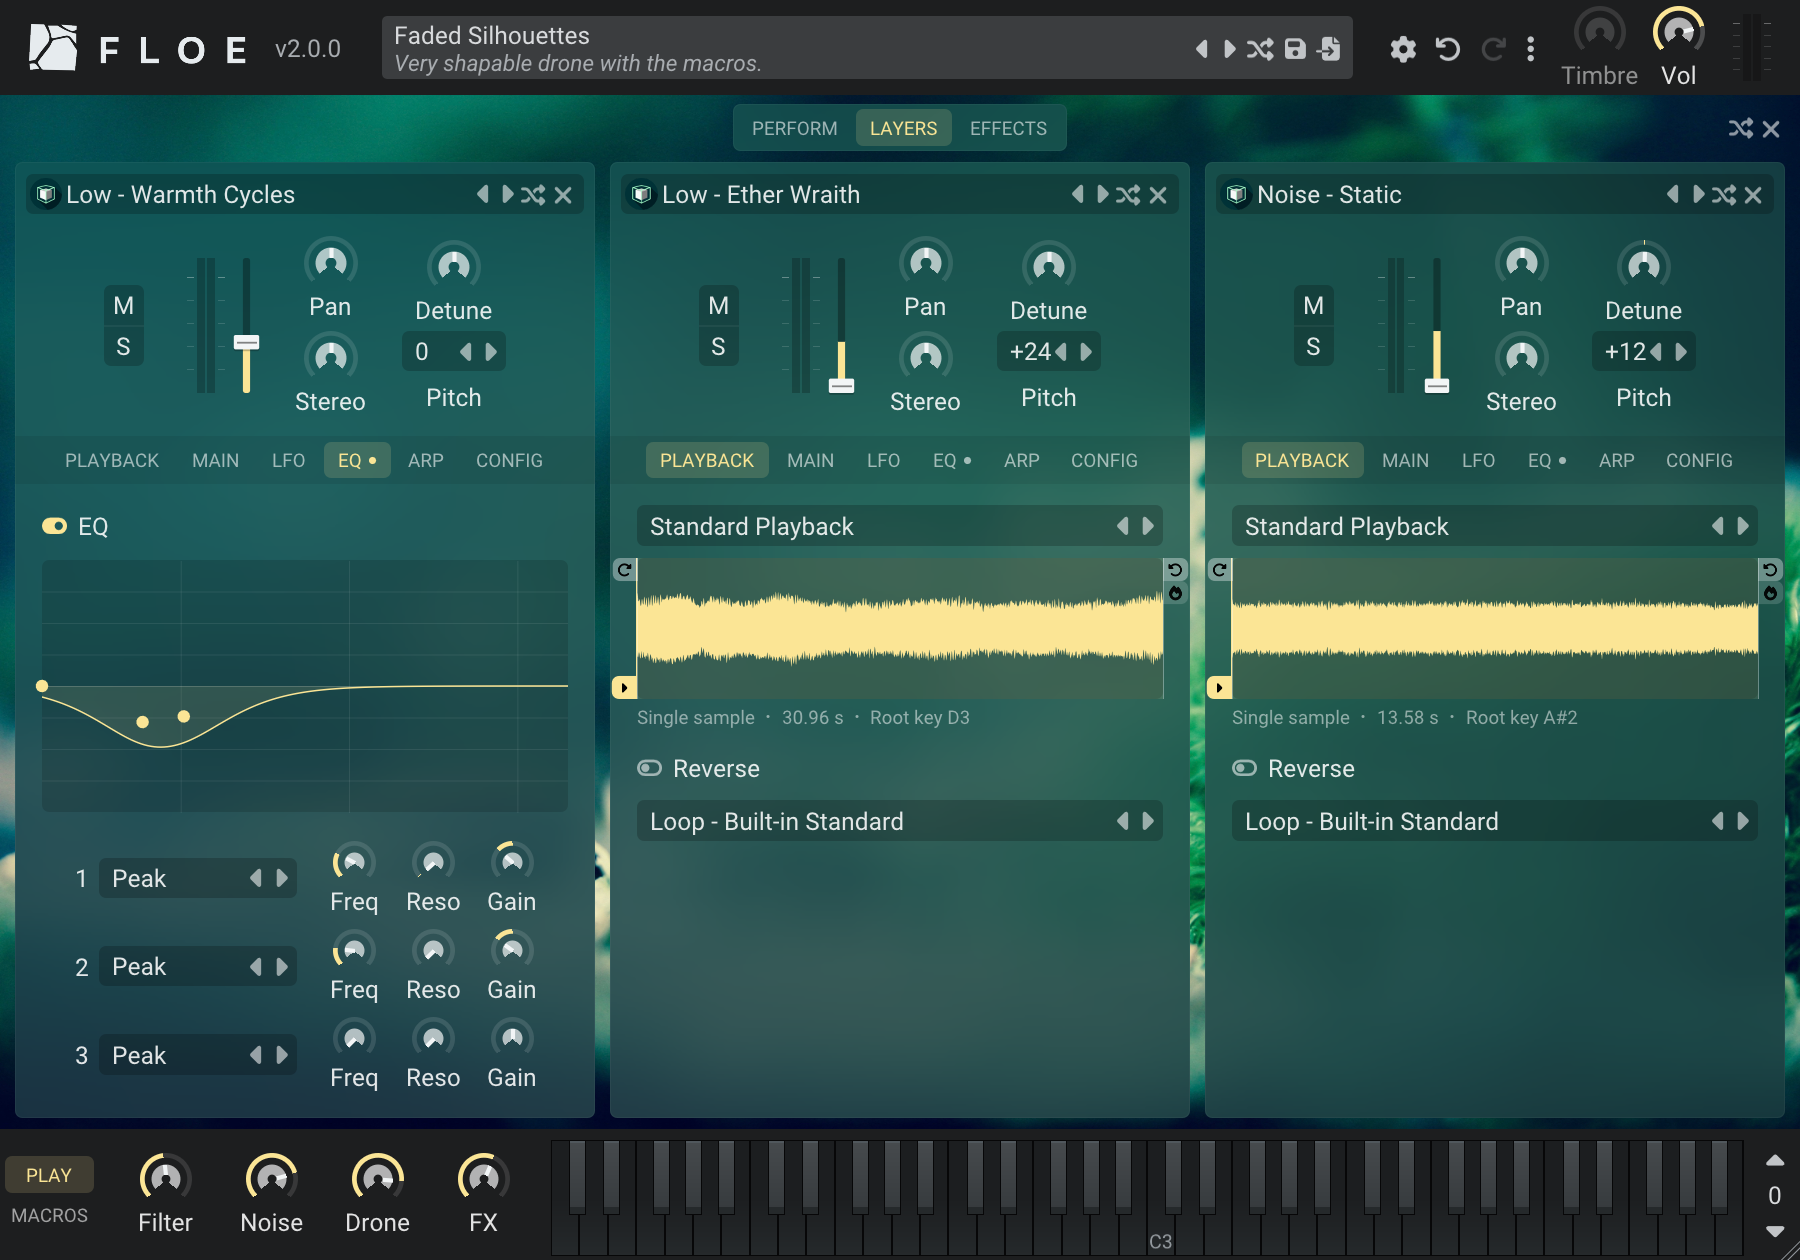Click the master Vol knob

(x=1678, y=32)
